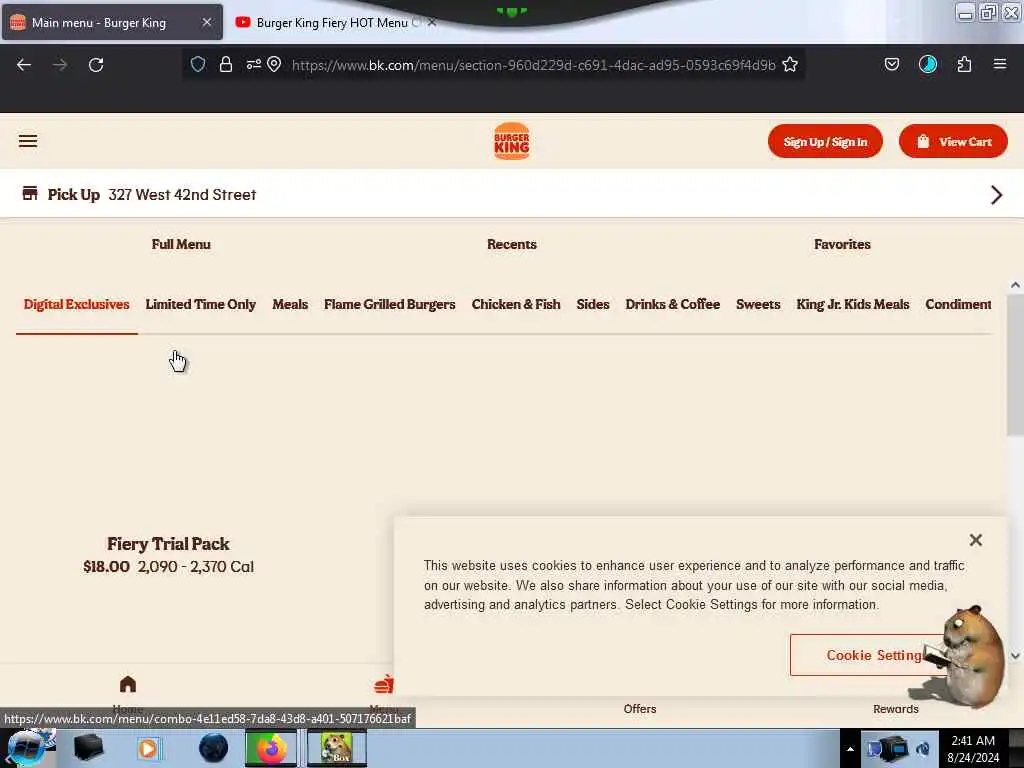Open Offers in the bottom navigation

640,709
